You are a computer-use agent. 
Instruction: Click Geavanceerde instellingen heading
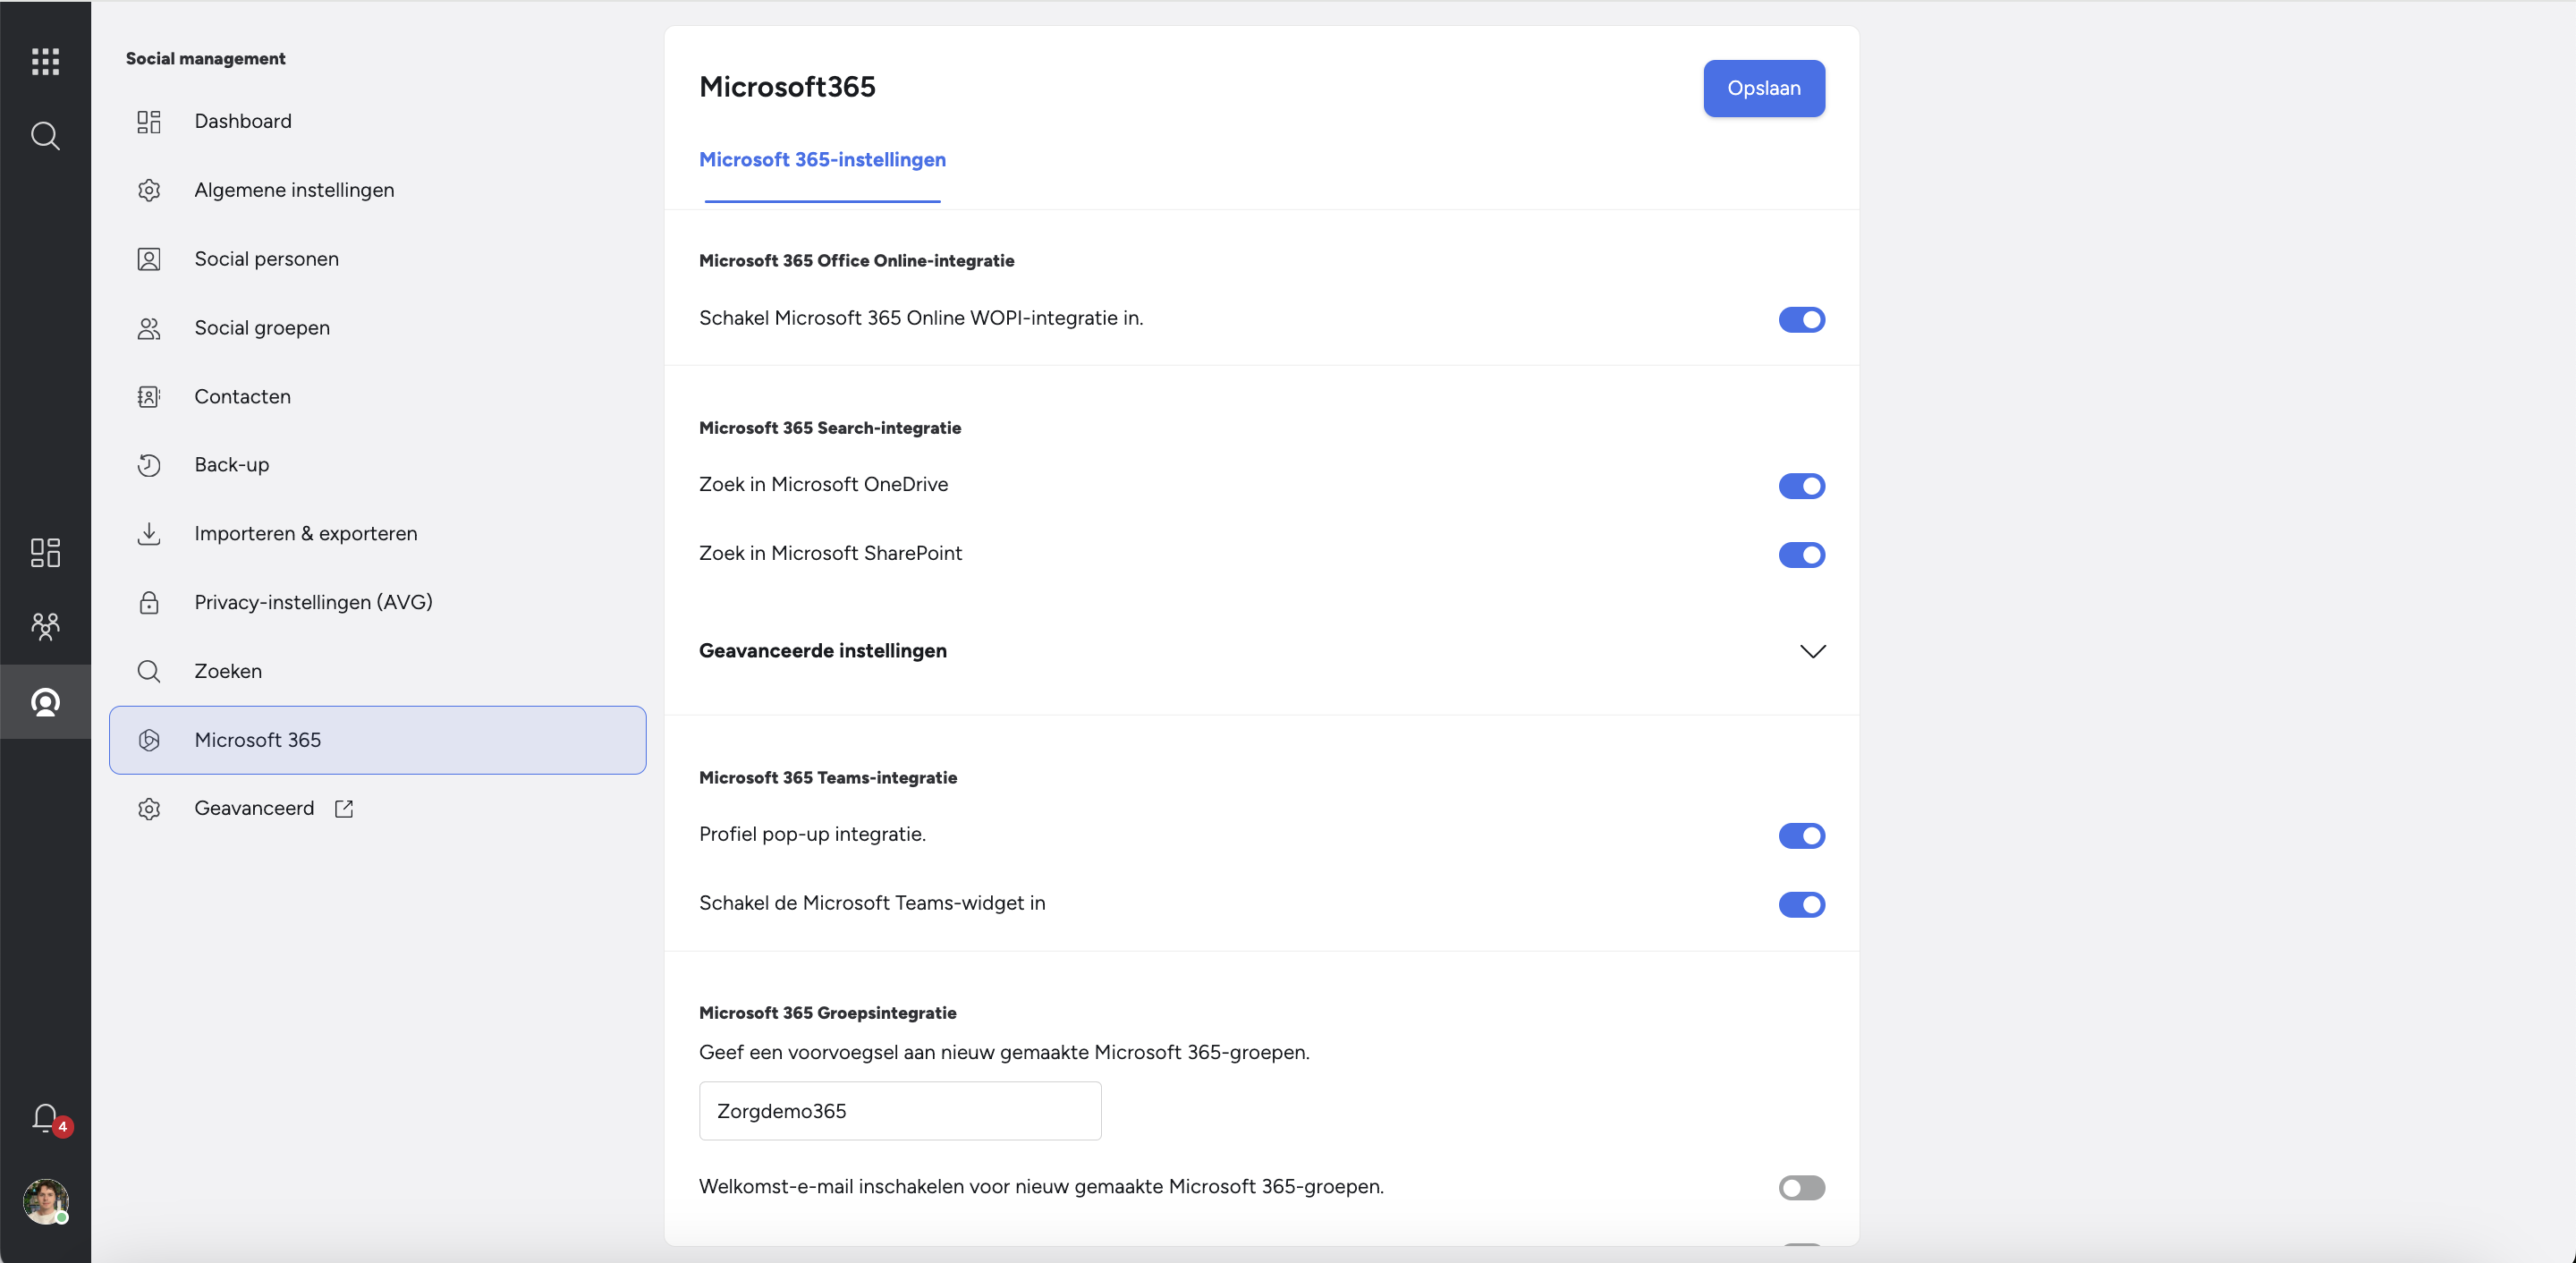click(822, 651)
